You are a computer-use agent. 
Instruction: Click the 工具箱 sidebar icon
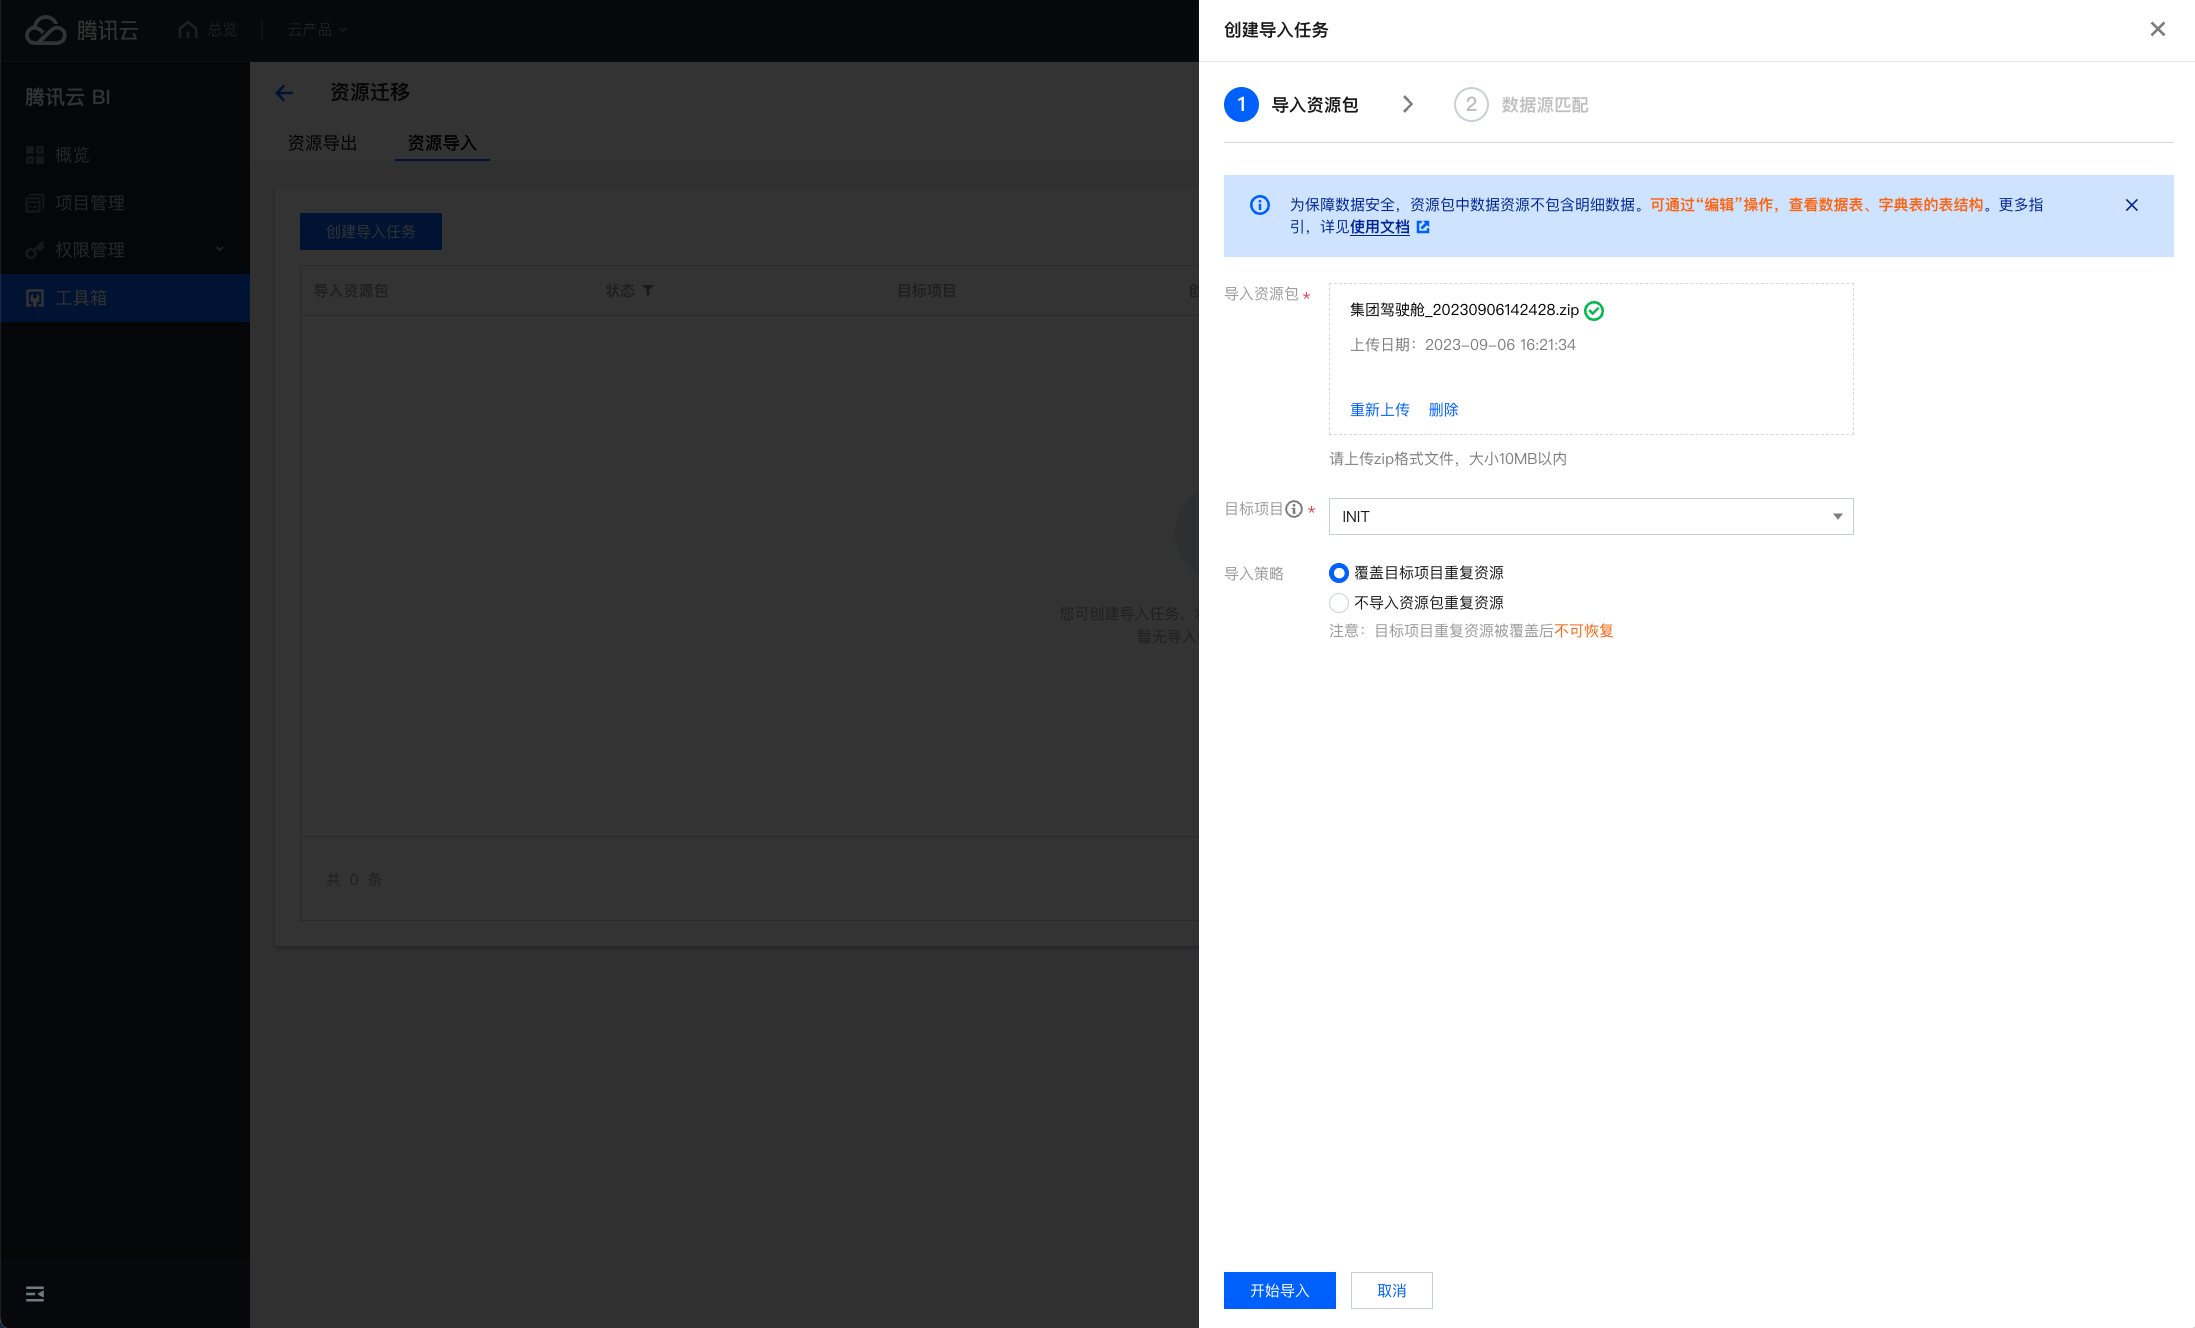(x=35, y=298)
